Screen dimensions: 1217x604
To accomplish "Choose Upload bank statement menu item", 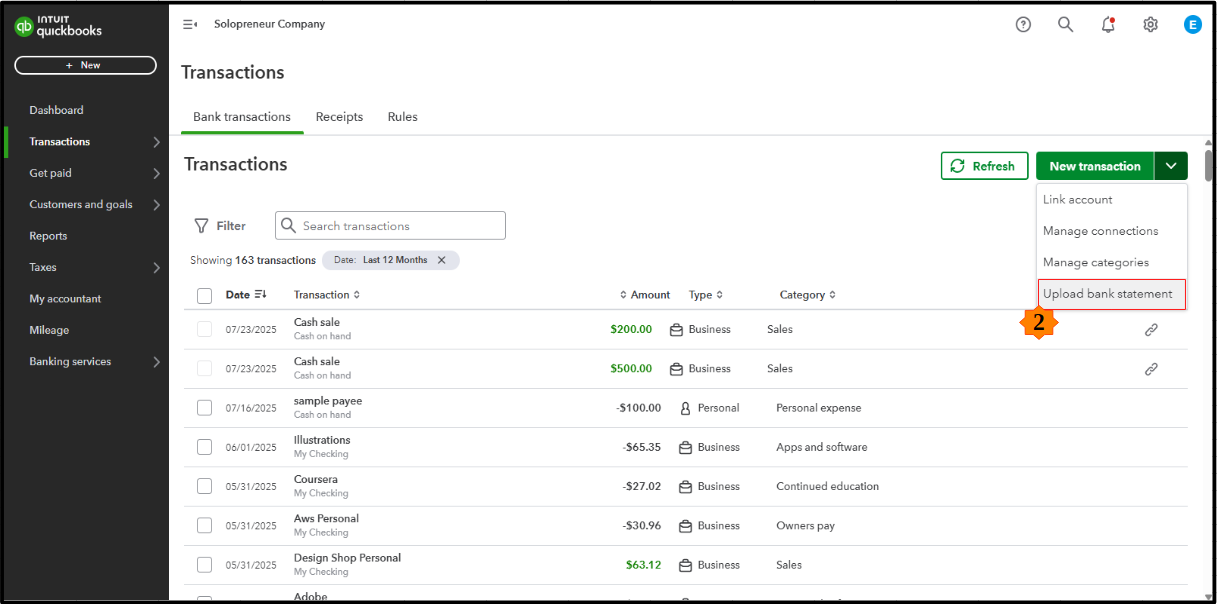I will (x=1112, y=294).
